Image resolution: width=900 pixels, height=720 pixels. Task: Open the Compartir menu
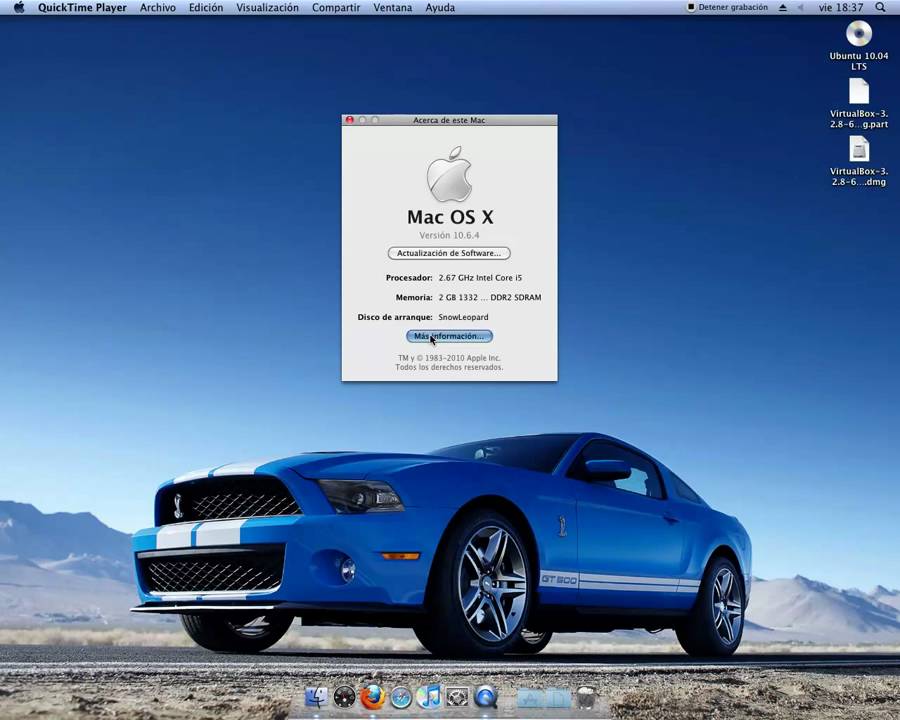click(x=336, y=7)
